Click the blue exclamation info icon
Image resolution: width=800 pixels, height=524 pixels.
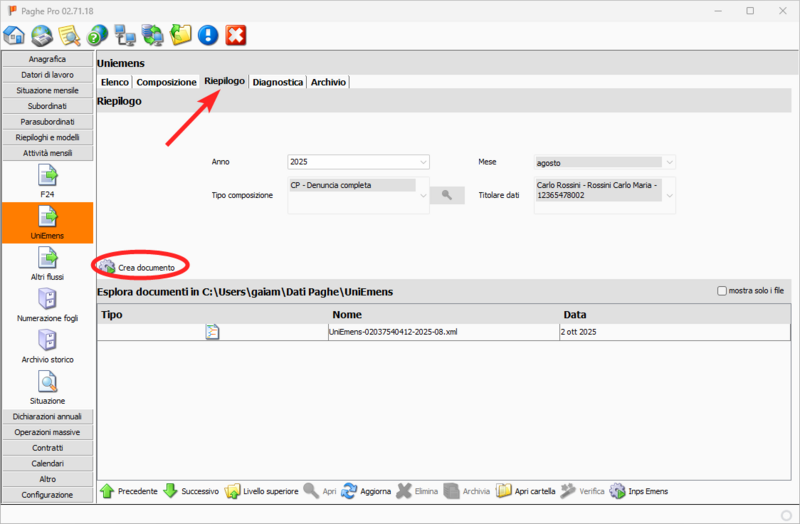pos(208,36)
